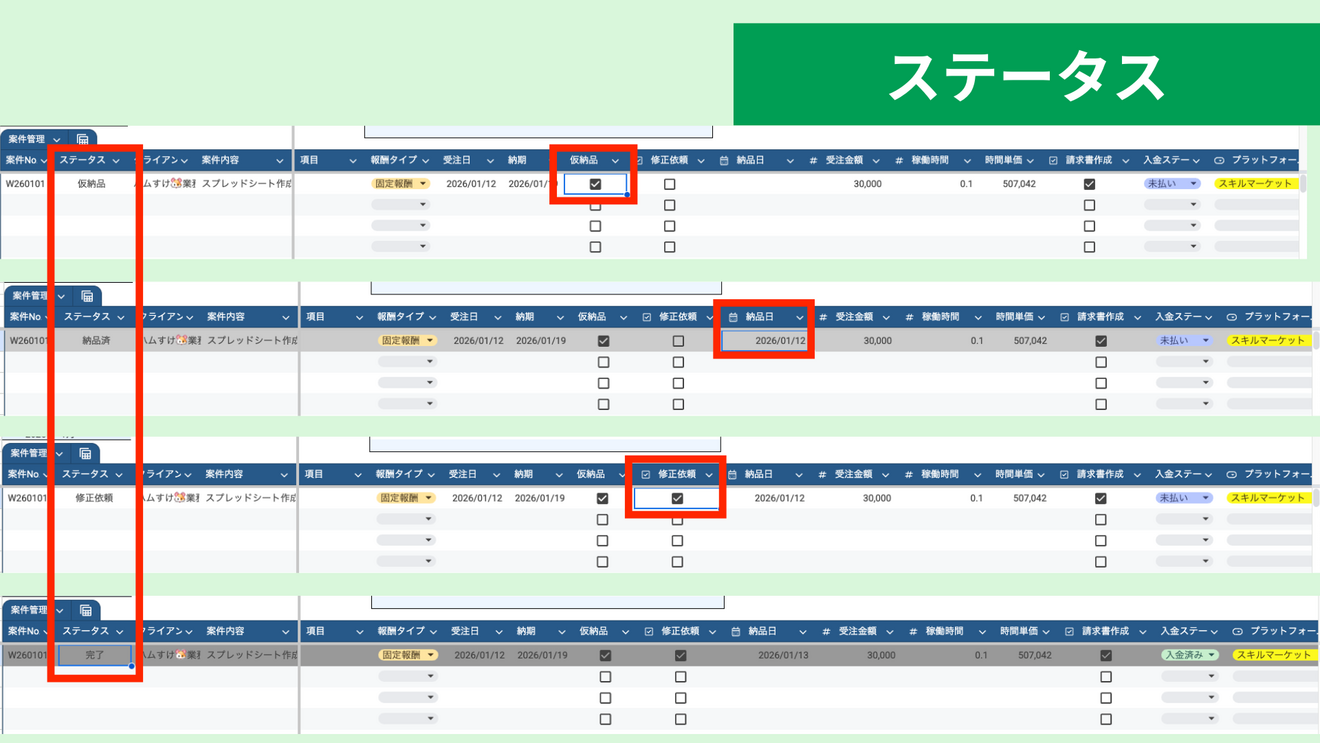Image resolution: width=1320 pixels, height=743 pixels.
Task: Click the ステータス title banner
Action: point(1026,75)
